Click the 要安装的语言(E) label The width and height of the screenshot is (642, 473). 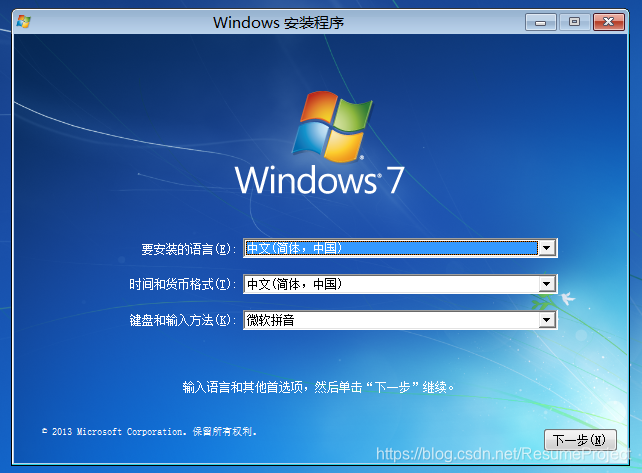click(188, 249)
